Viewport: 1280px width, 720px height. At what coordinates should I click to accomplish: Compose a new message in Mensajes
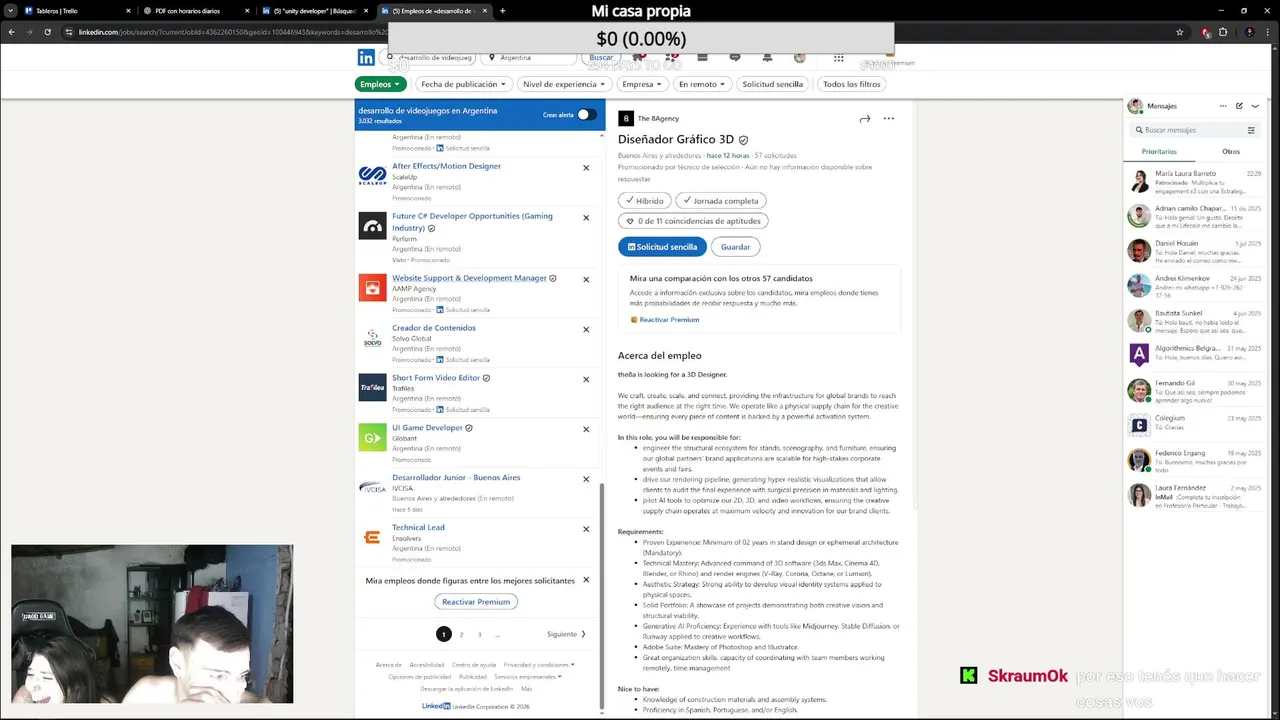[1239, 106]
